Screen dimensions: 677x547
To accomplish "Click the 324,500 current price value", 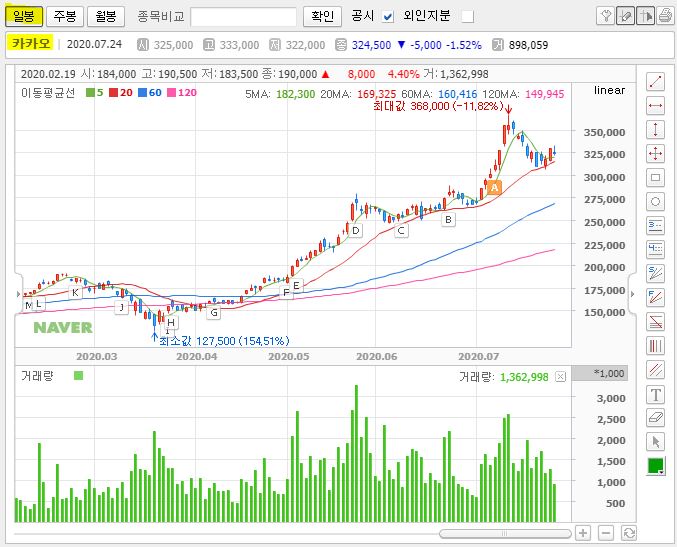I will [371, 45].
